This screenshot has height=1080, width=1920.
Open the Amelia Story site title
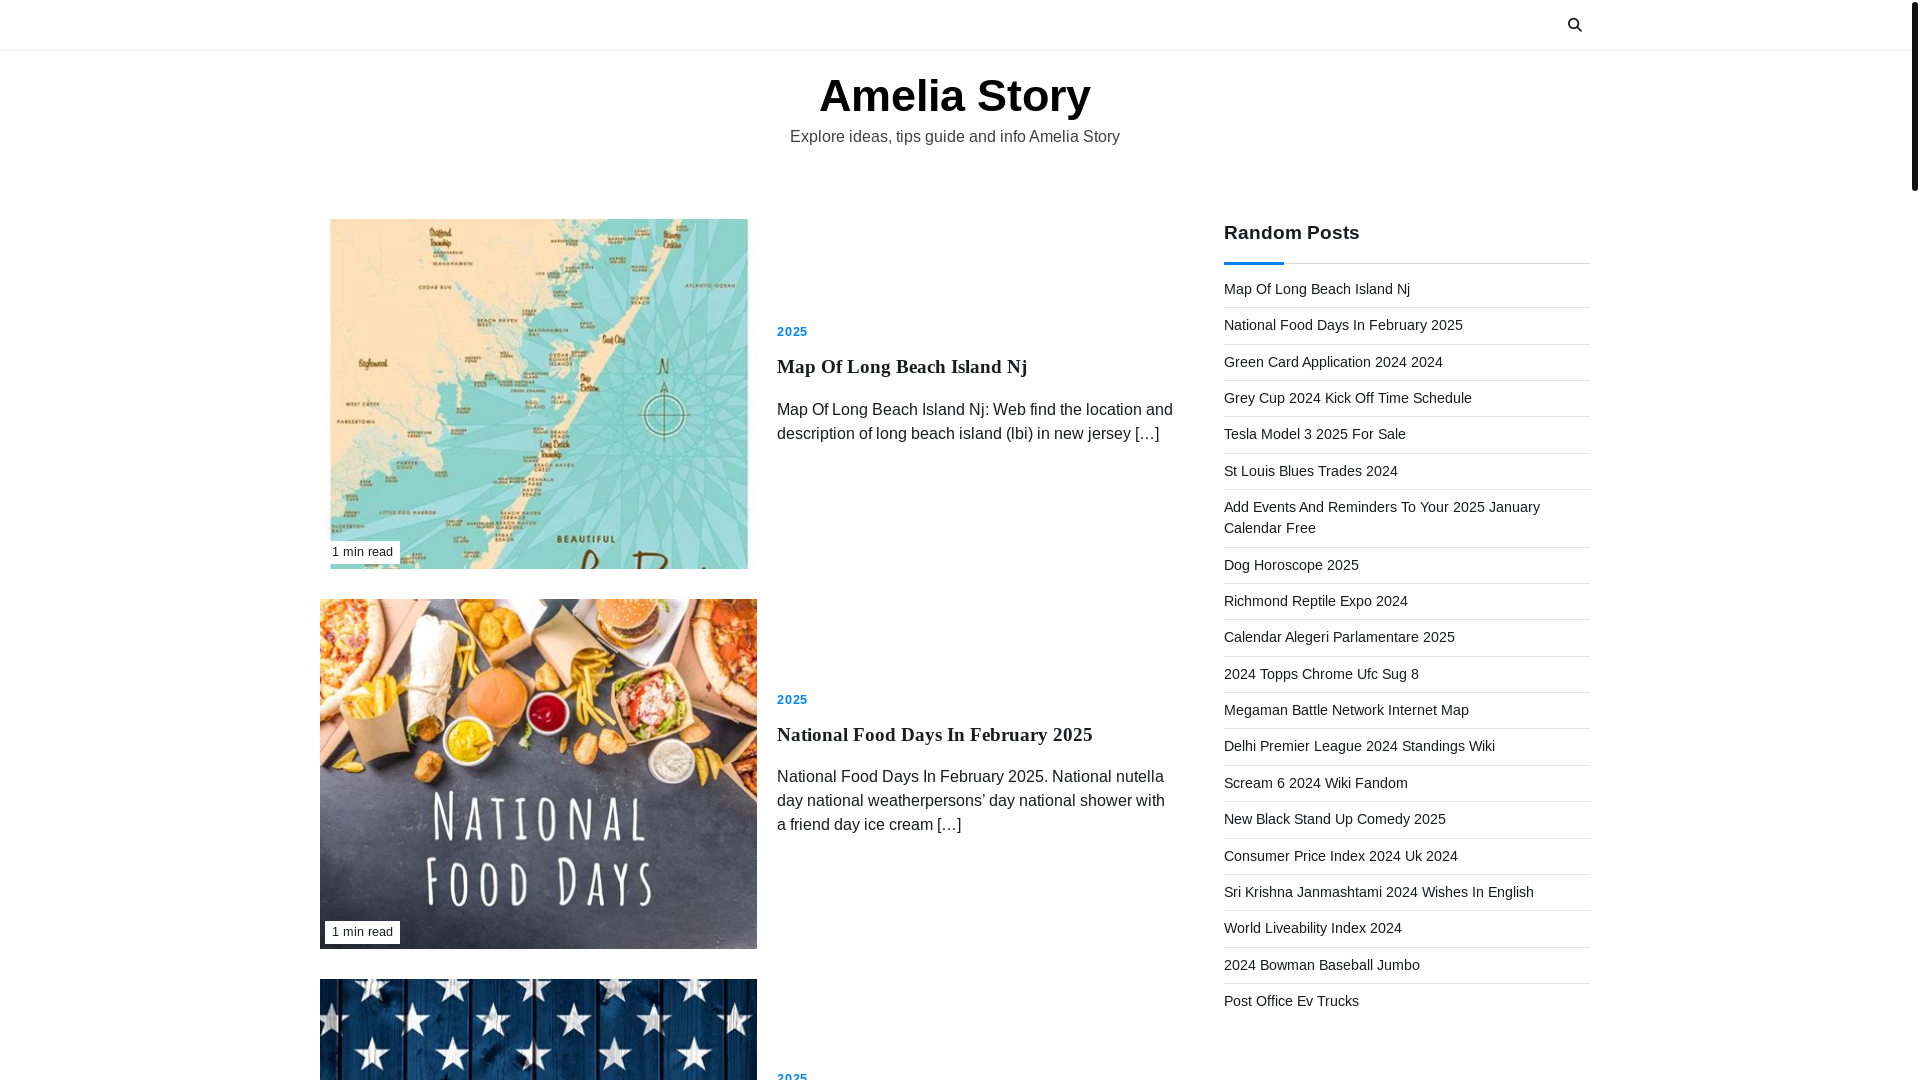click(954, 96)
